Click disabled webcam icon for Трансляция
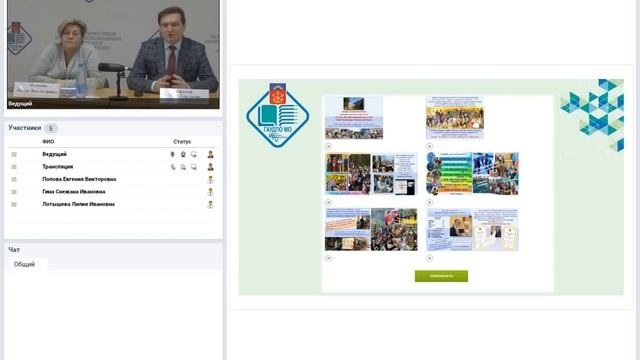 pos(183,167)
